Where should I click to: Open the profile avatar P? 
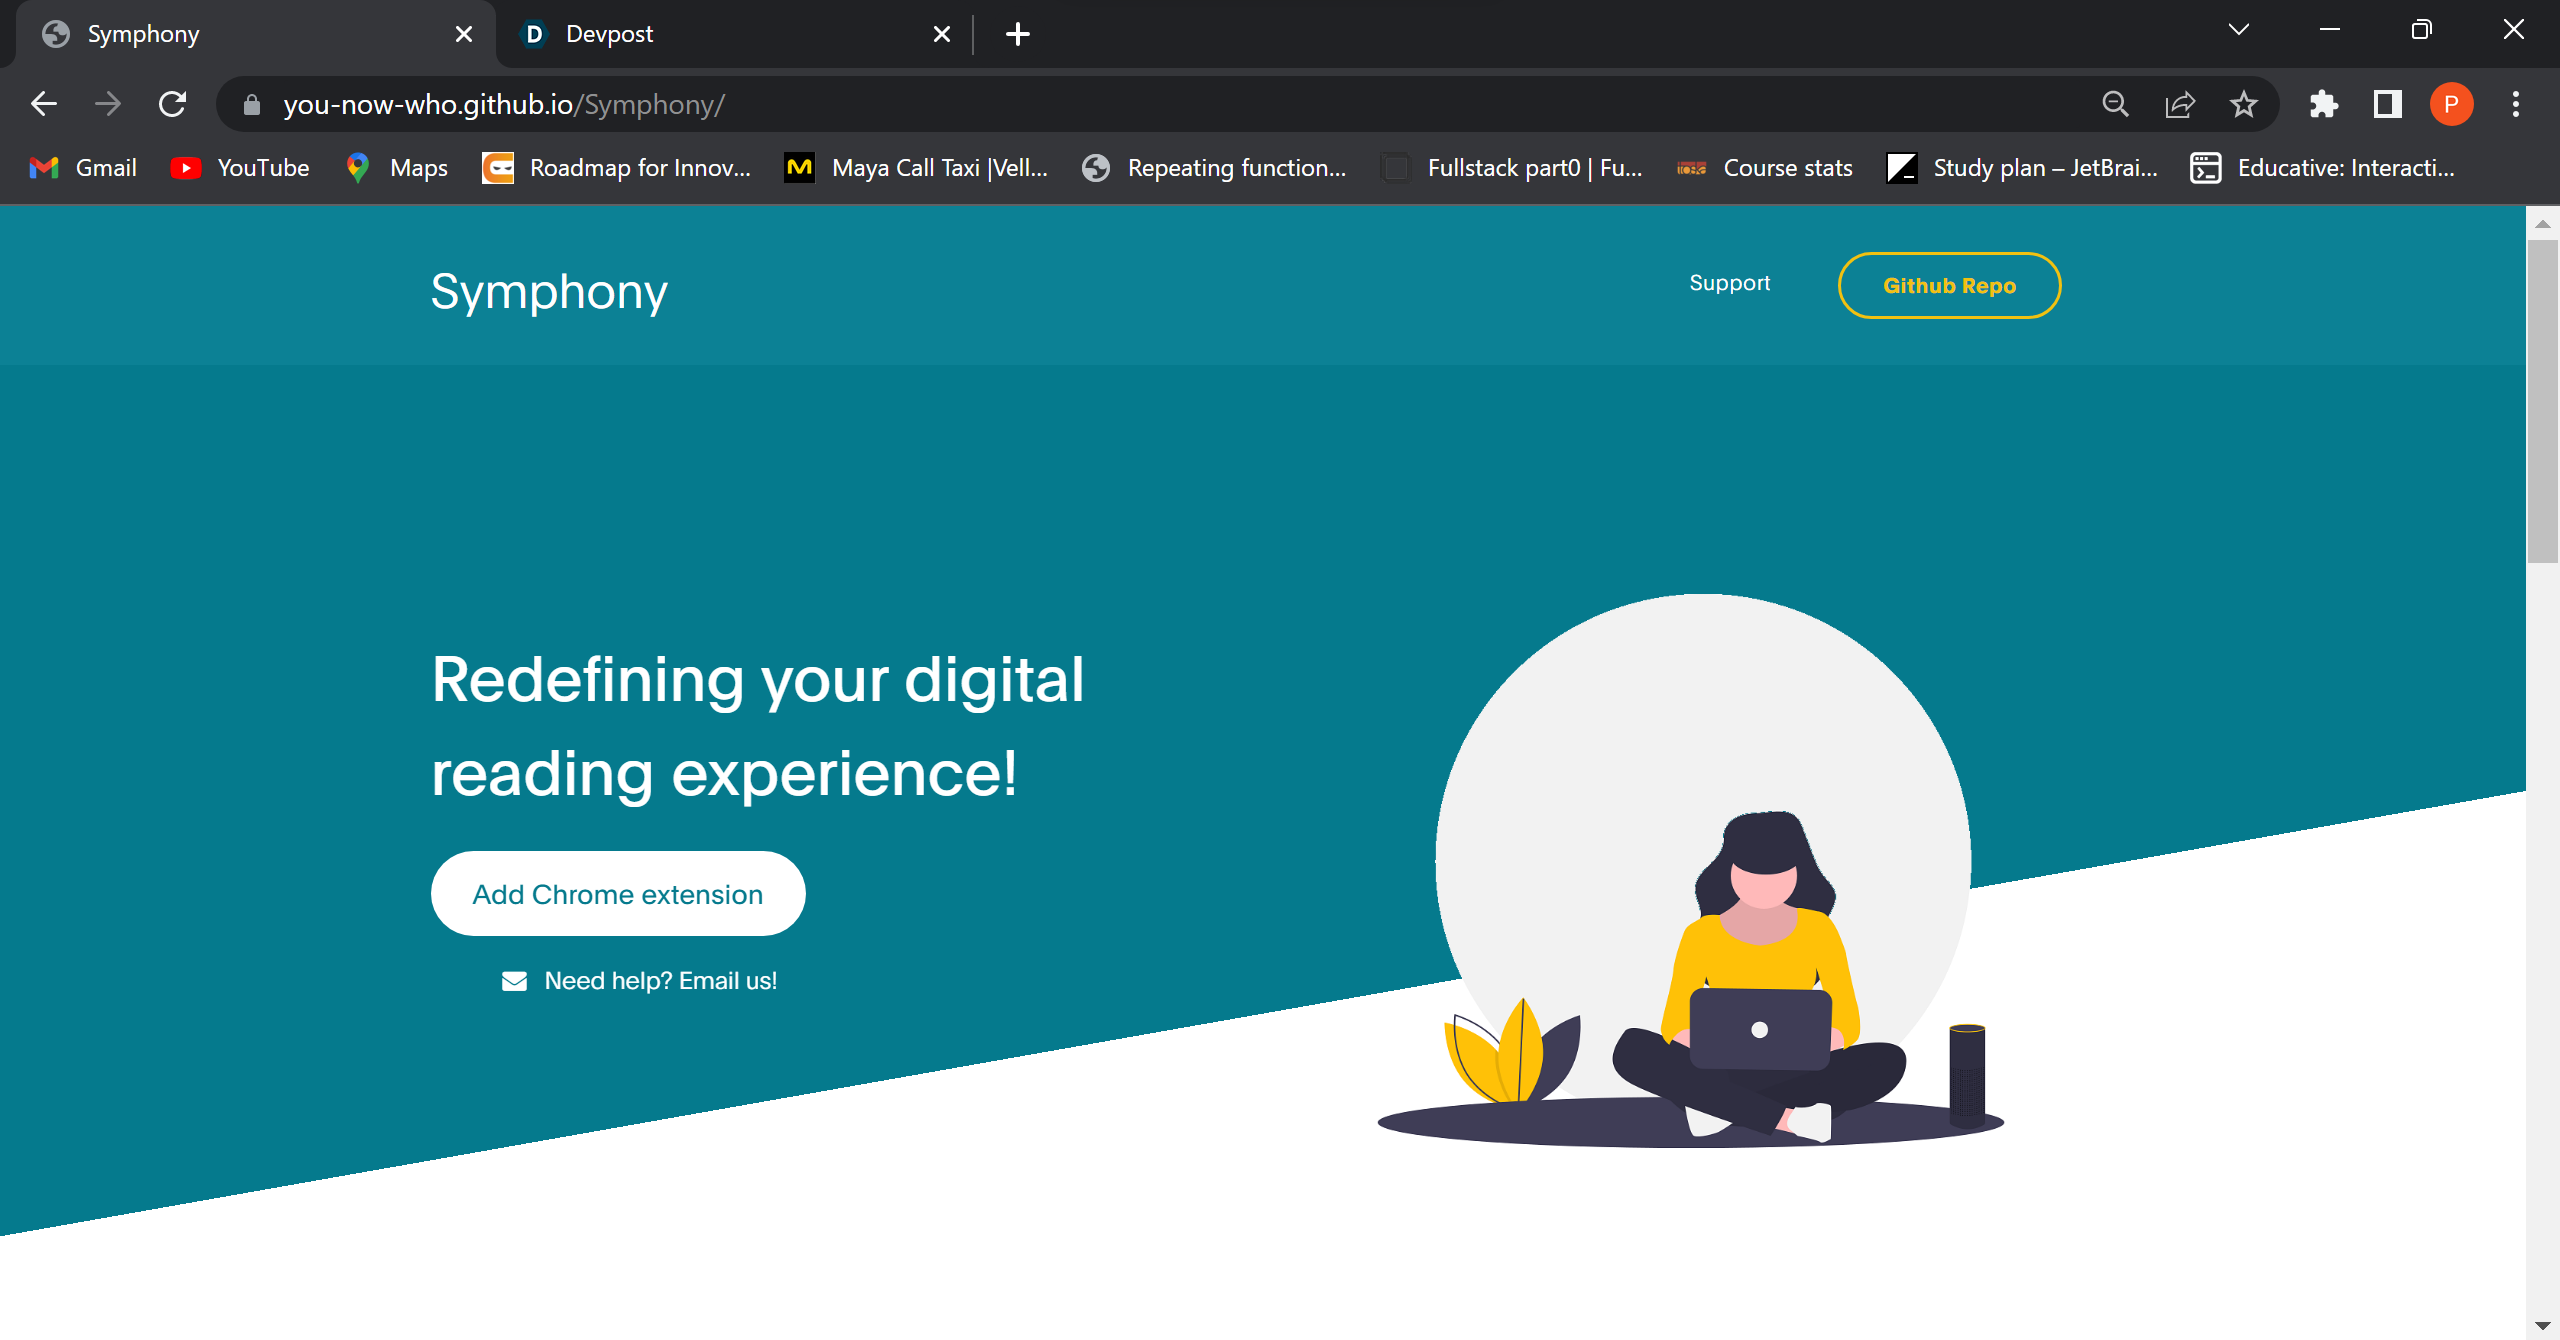tap(2451, 104)
